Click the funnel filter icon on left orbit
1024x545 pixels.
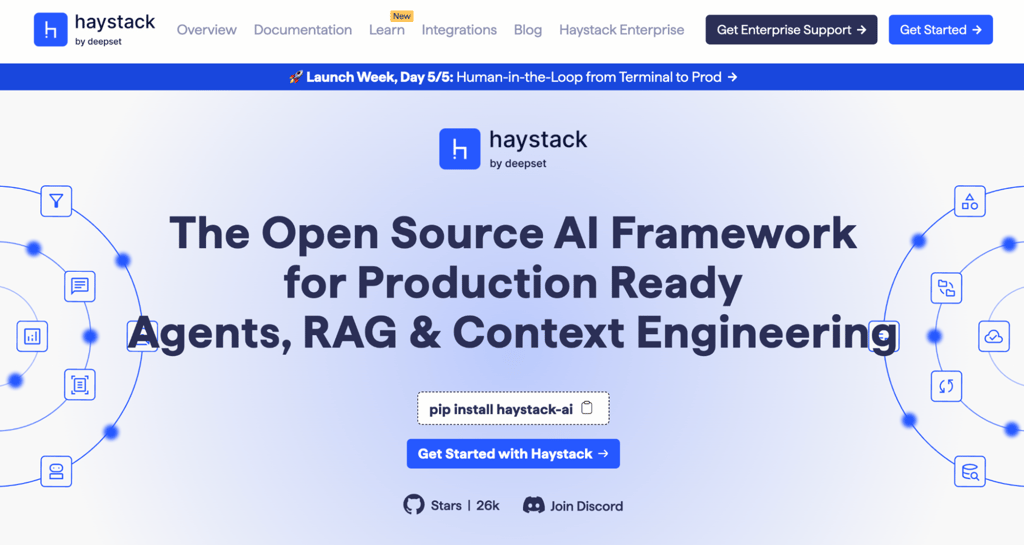(x=56, y=201)
